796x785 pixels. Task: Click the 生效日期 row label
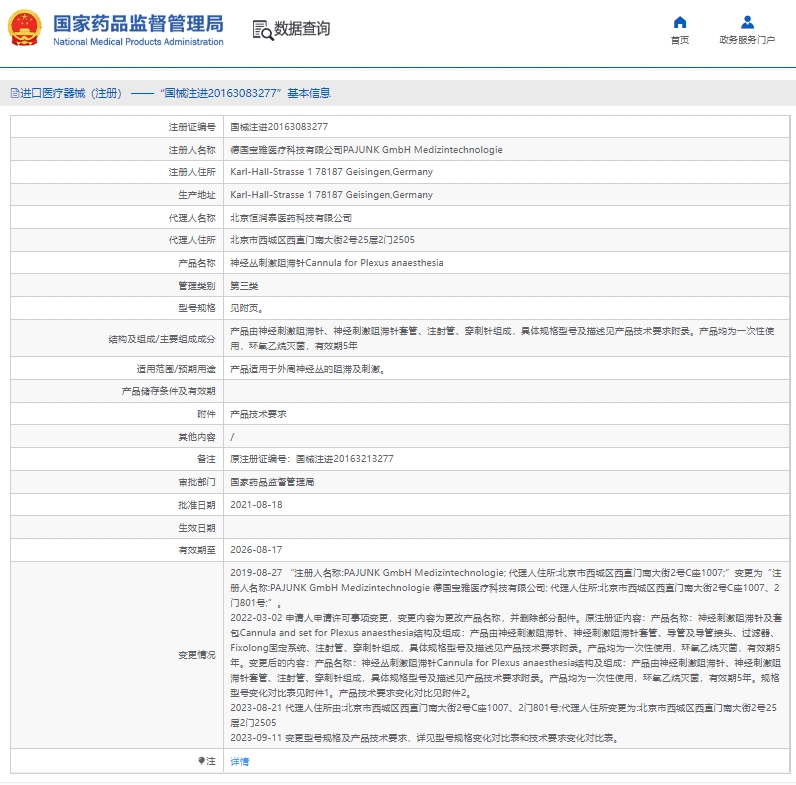click(196, 528)
